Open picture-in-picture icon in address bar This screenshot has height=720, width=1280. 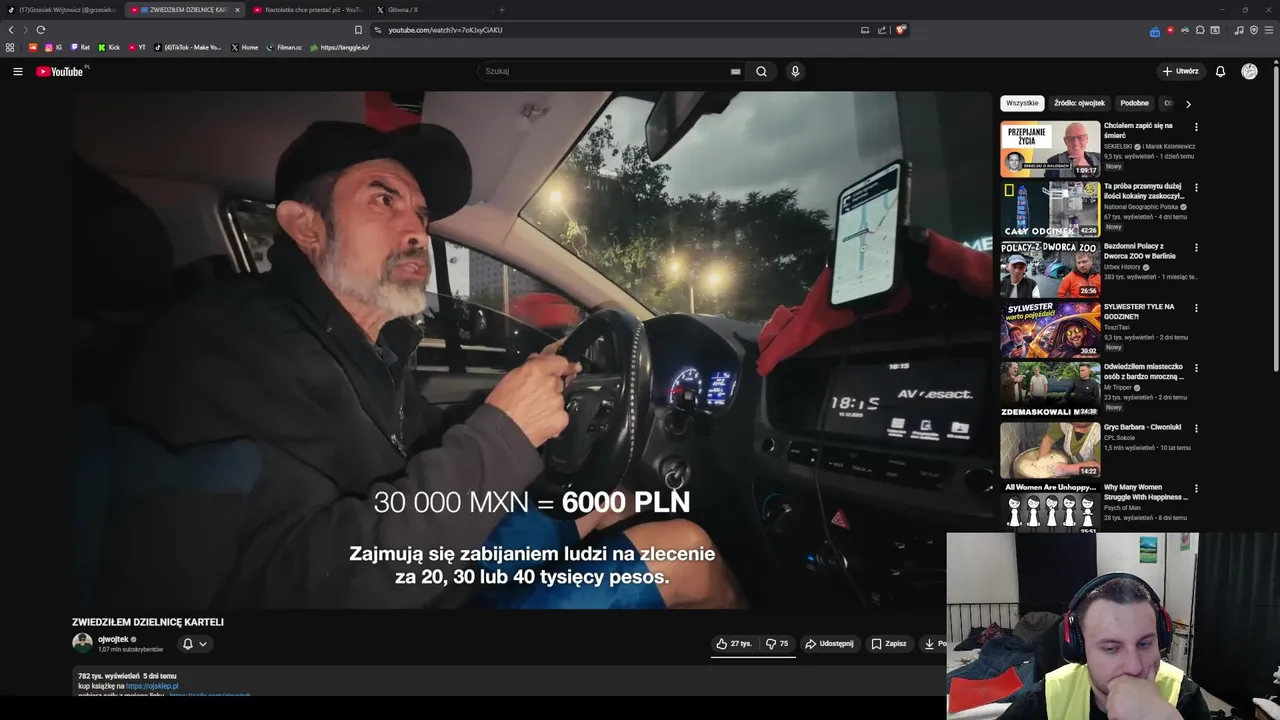click(865, 30)
